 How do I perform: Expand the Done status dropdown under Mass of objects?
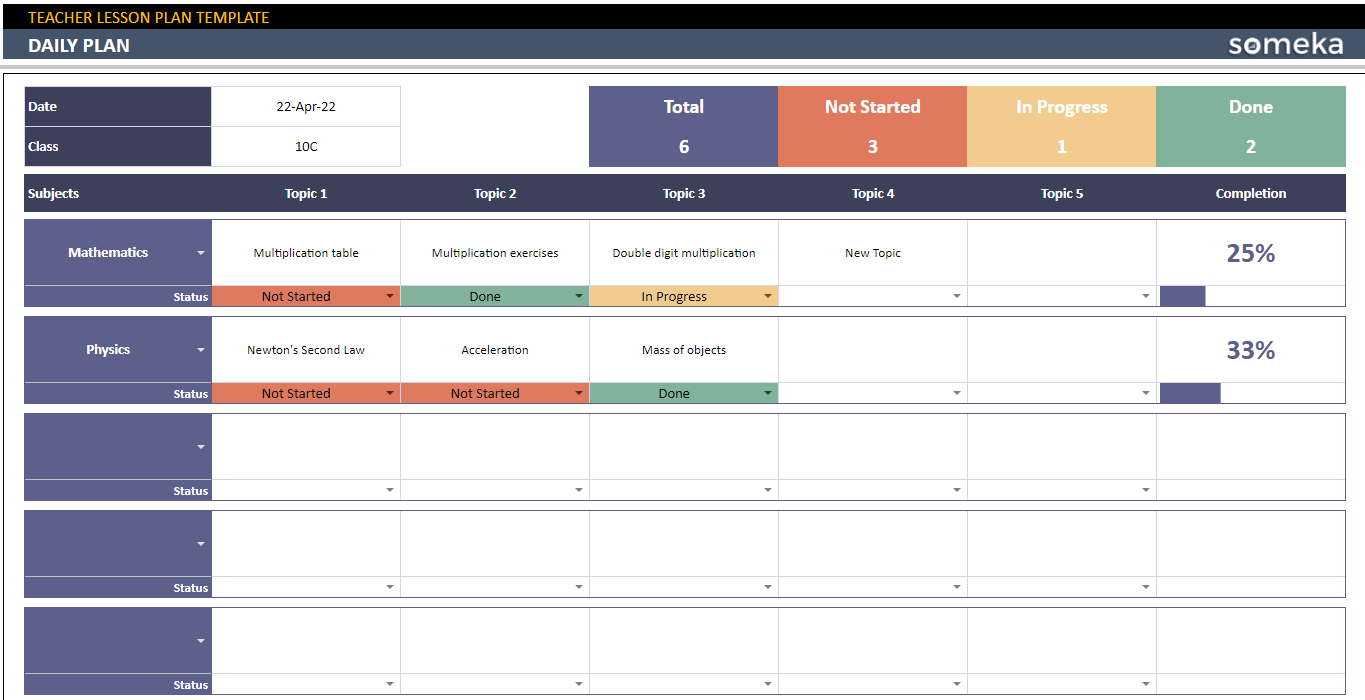(x=768, y=393)
